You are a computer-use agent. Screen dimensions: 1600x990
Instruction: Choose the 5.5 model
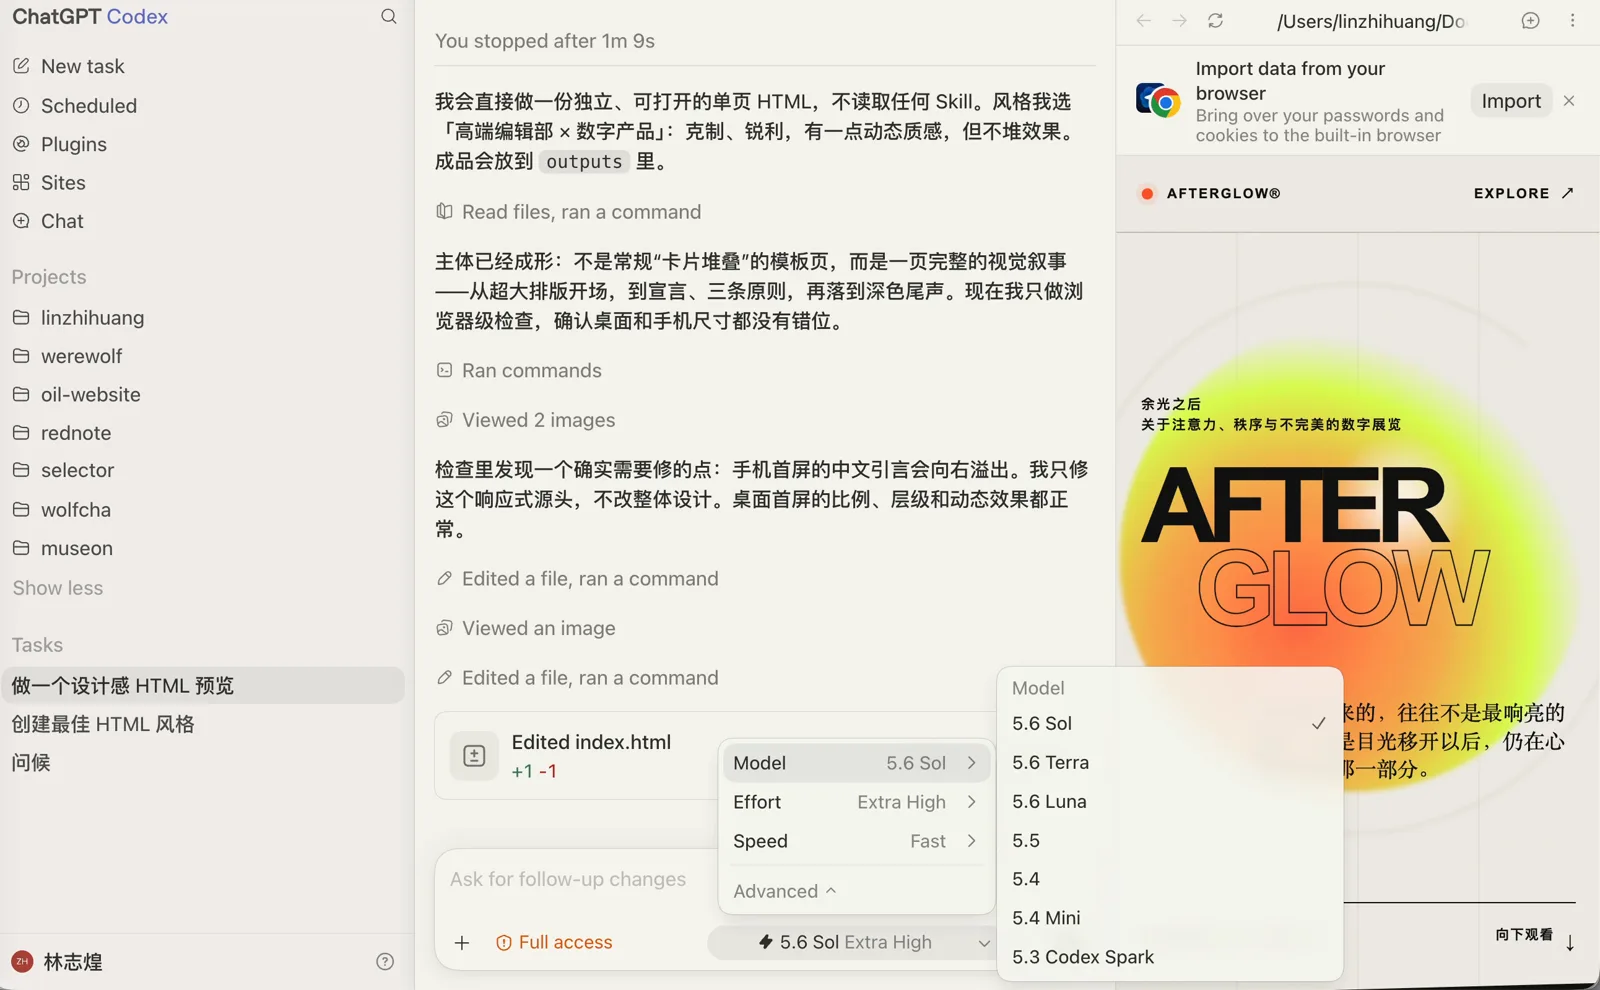pos(1169,840)
